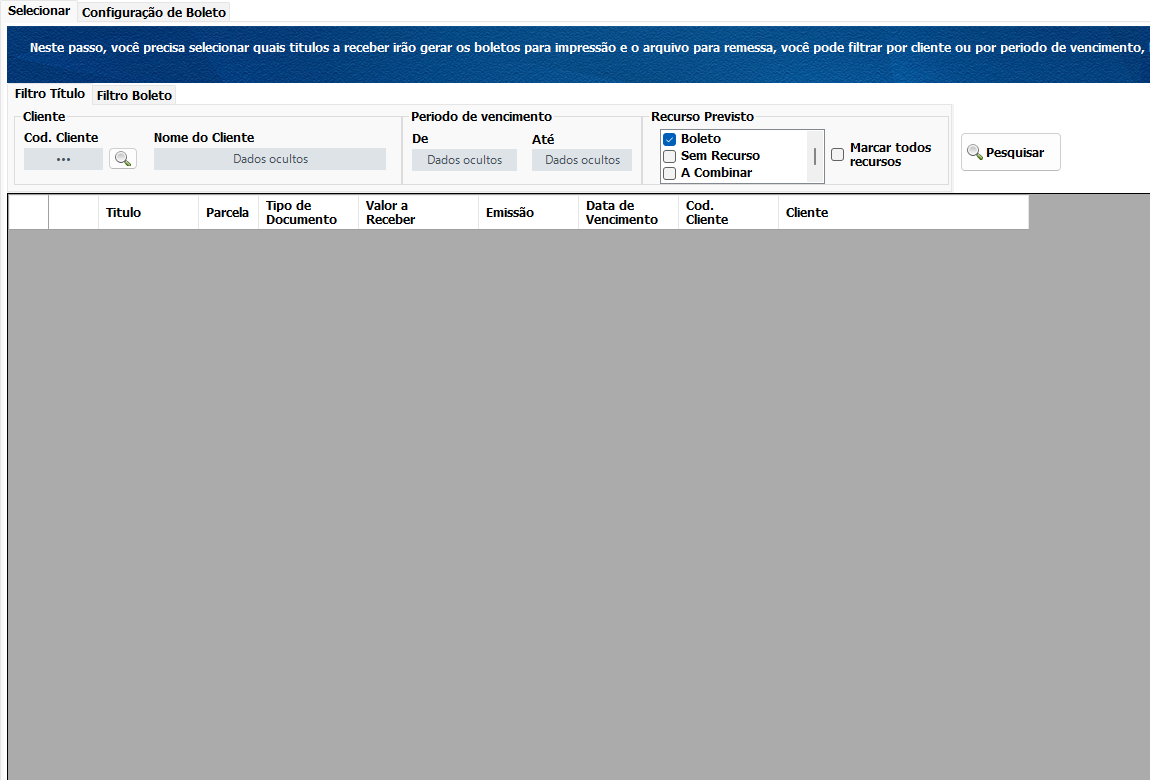Enable the A Combinar checkbox
The width and height of the screenshot is (1150, 780).
tap(670, 173)
